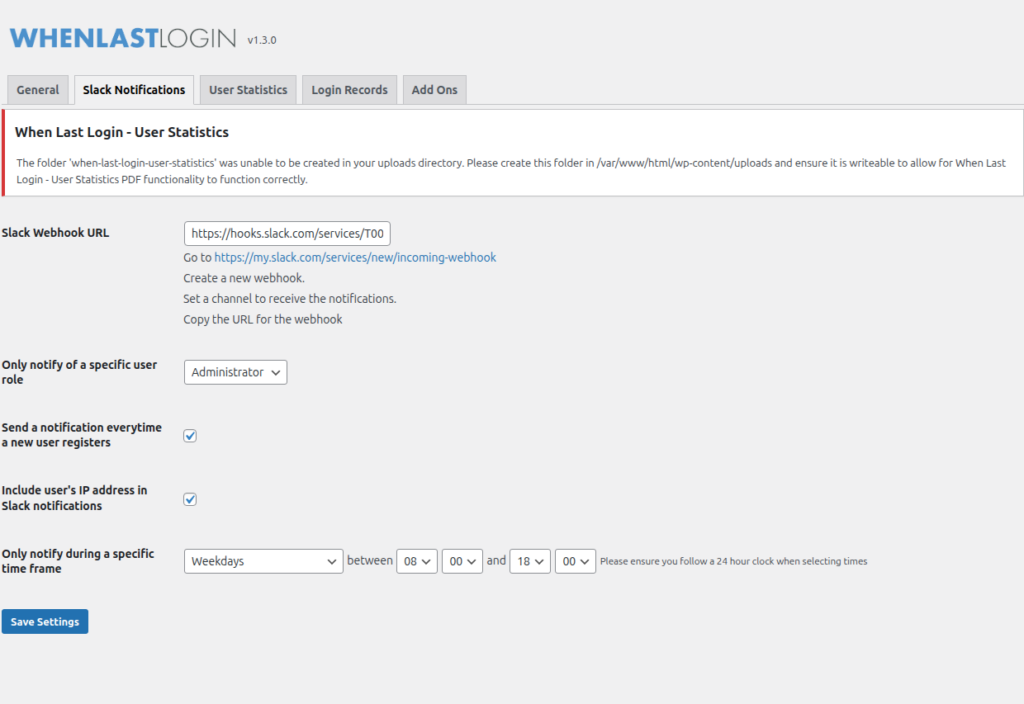Click the 'Include user's IP address' label

74,498
